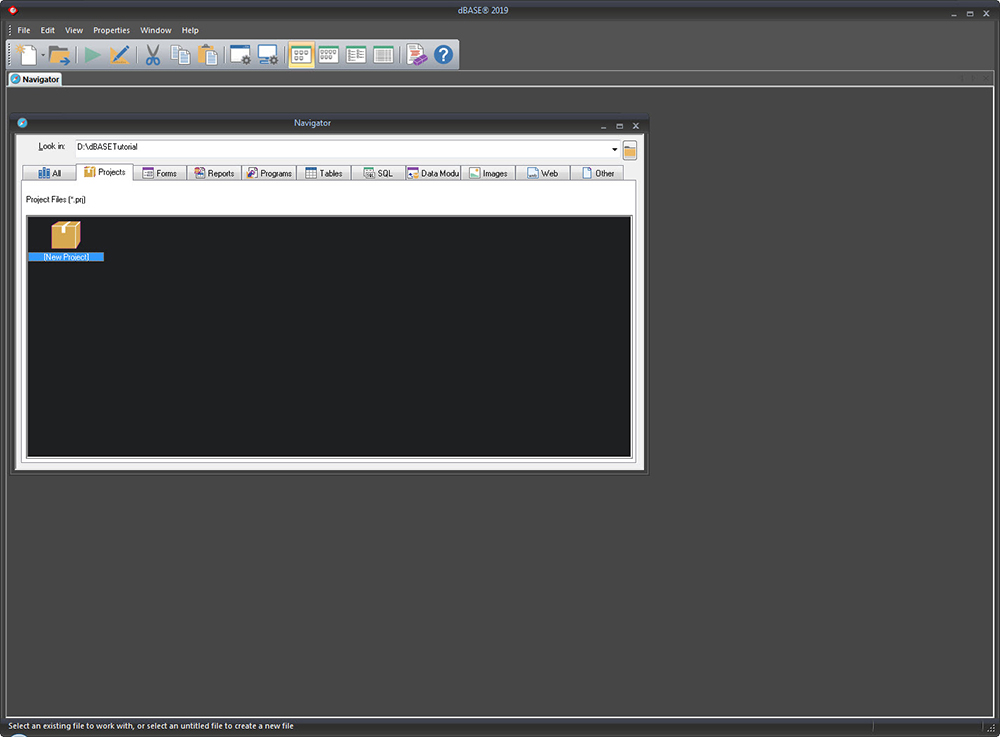Select the highlighted large icons view button

301,55
